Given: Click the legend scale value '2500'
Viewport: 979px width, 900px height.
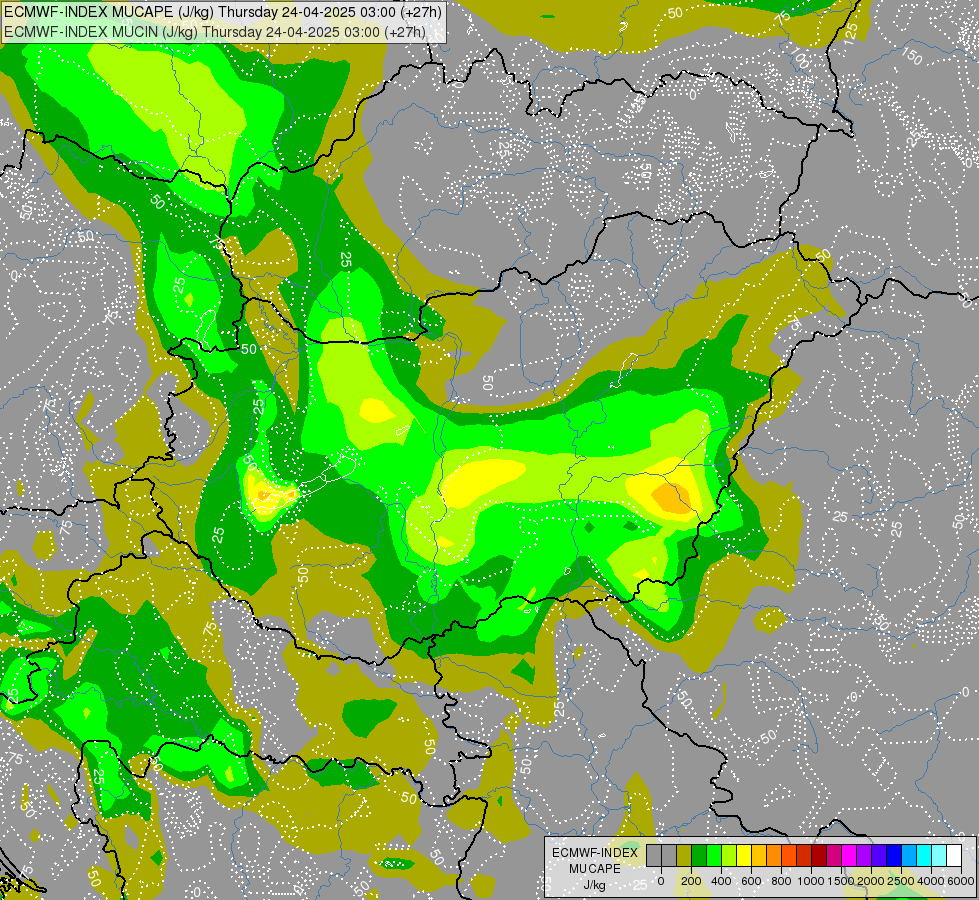Looking at the screenshot, I should pos(901,881).
